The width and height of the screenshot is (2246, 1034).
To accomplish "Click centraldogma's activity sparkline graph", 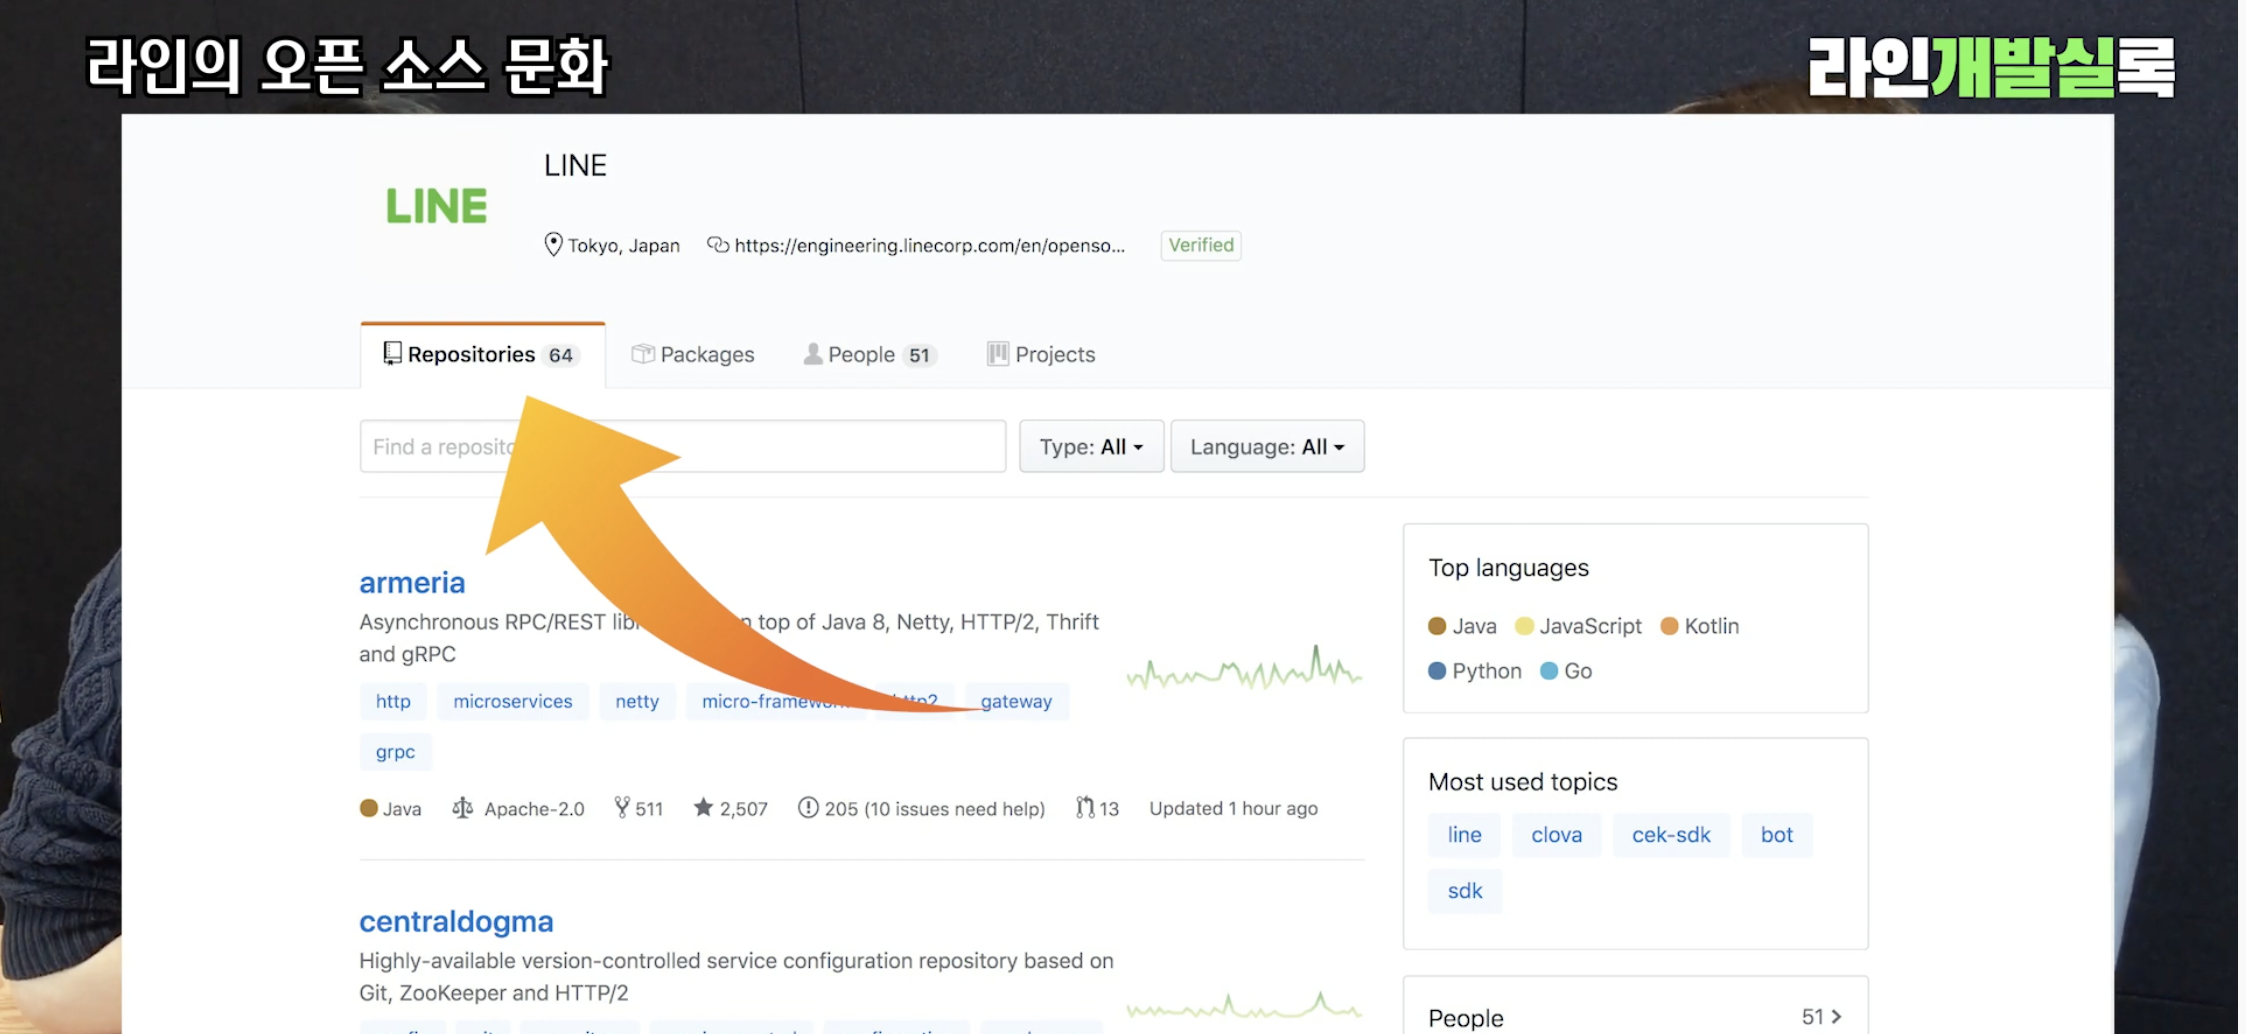I will (1244, 1005).
